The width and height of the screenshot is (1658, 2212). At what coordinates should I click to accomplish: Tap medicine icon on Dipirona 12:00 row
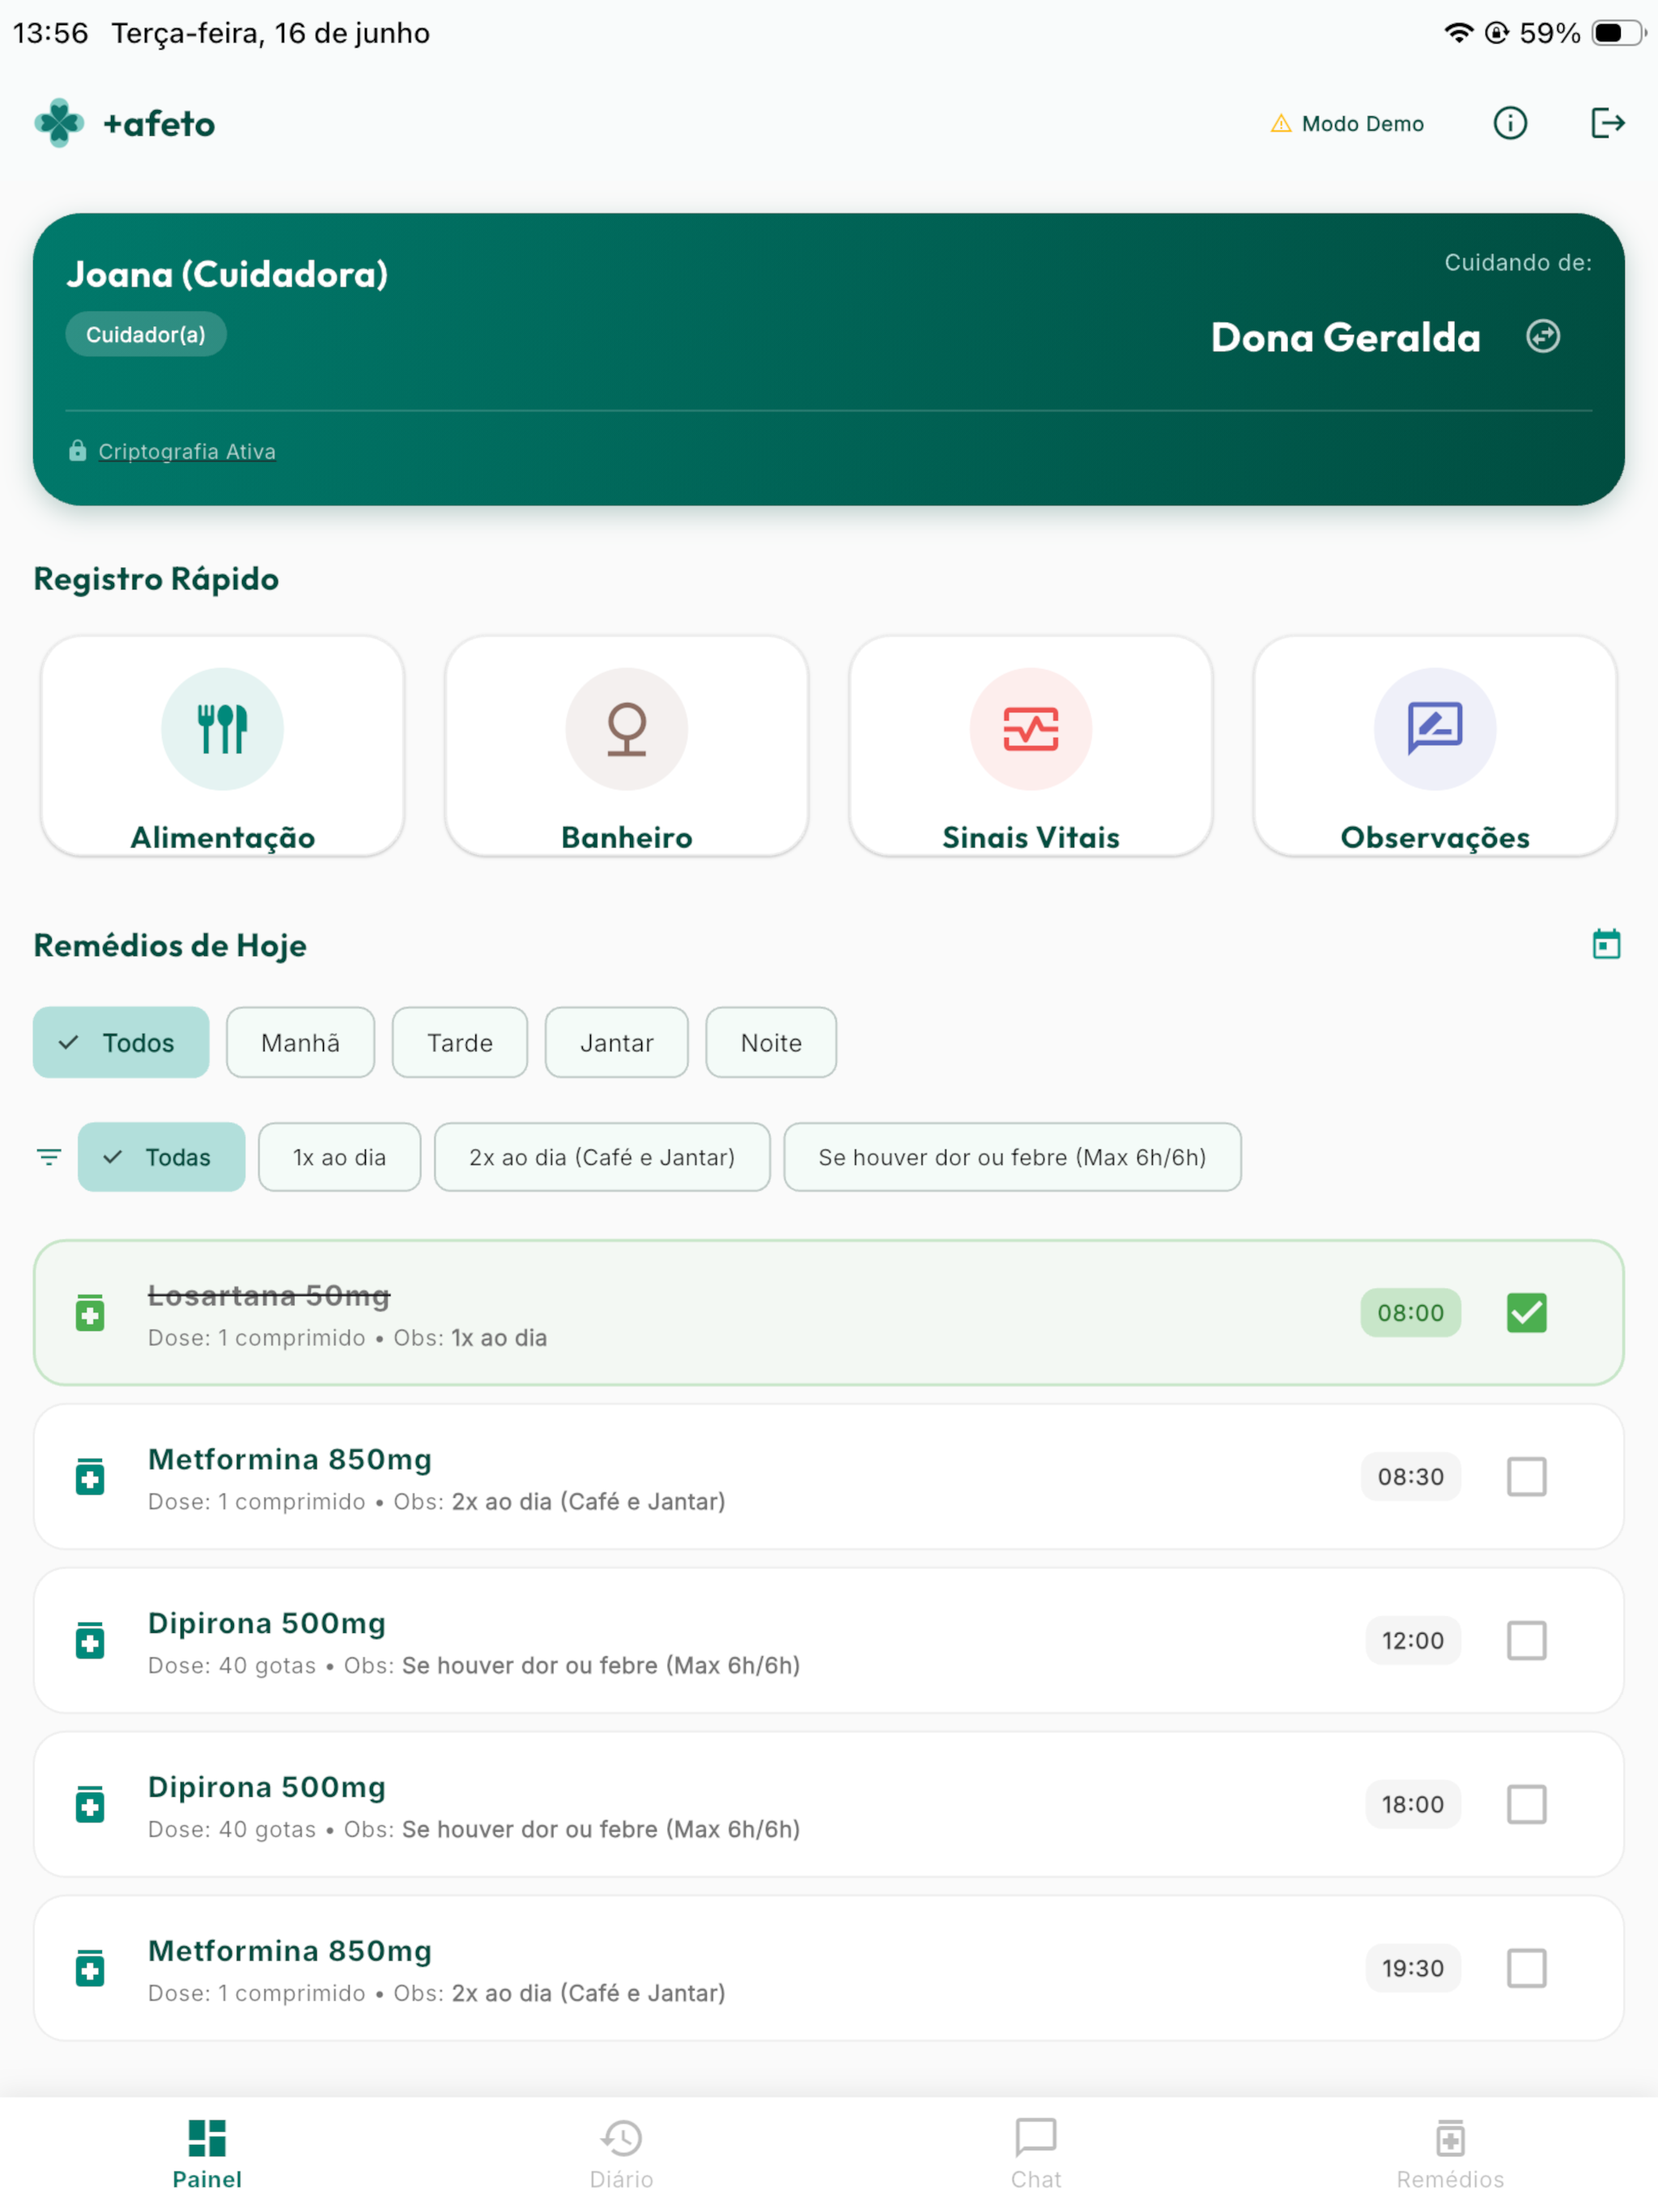[90, 1640]
